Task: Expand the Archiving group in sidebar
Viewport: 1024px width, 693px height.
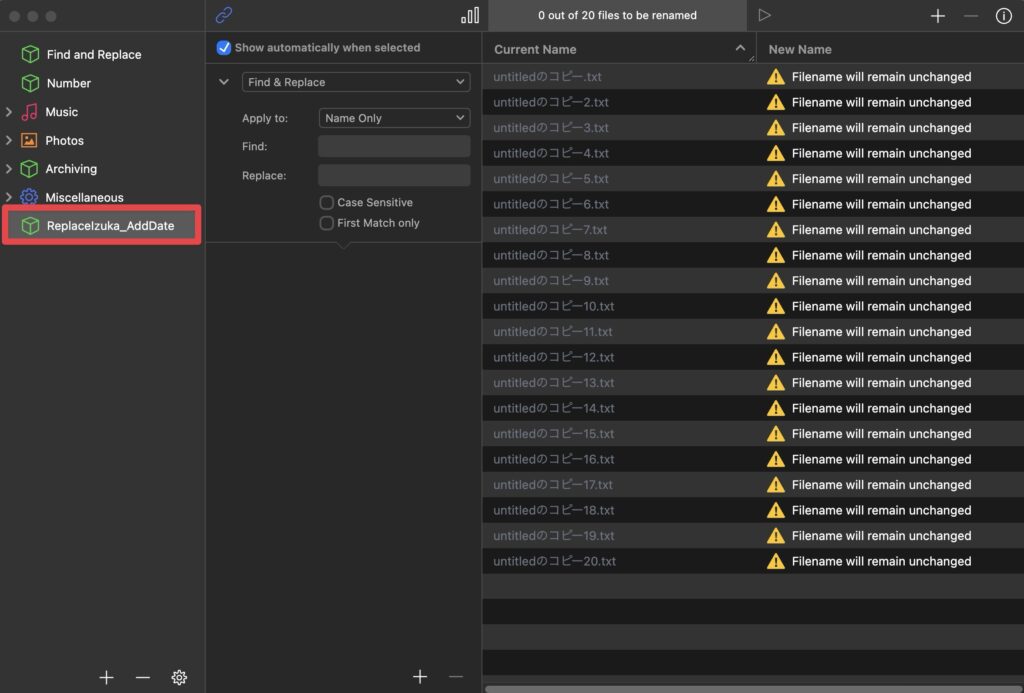Action: 9,169
